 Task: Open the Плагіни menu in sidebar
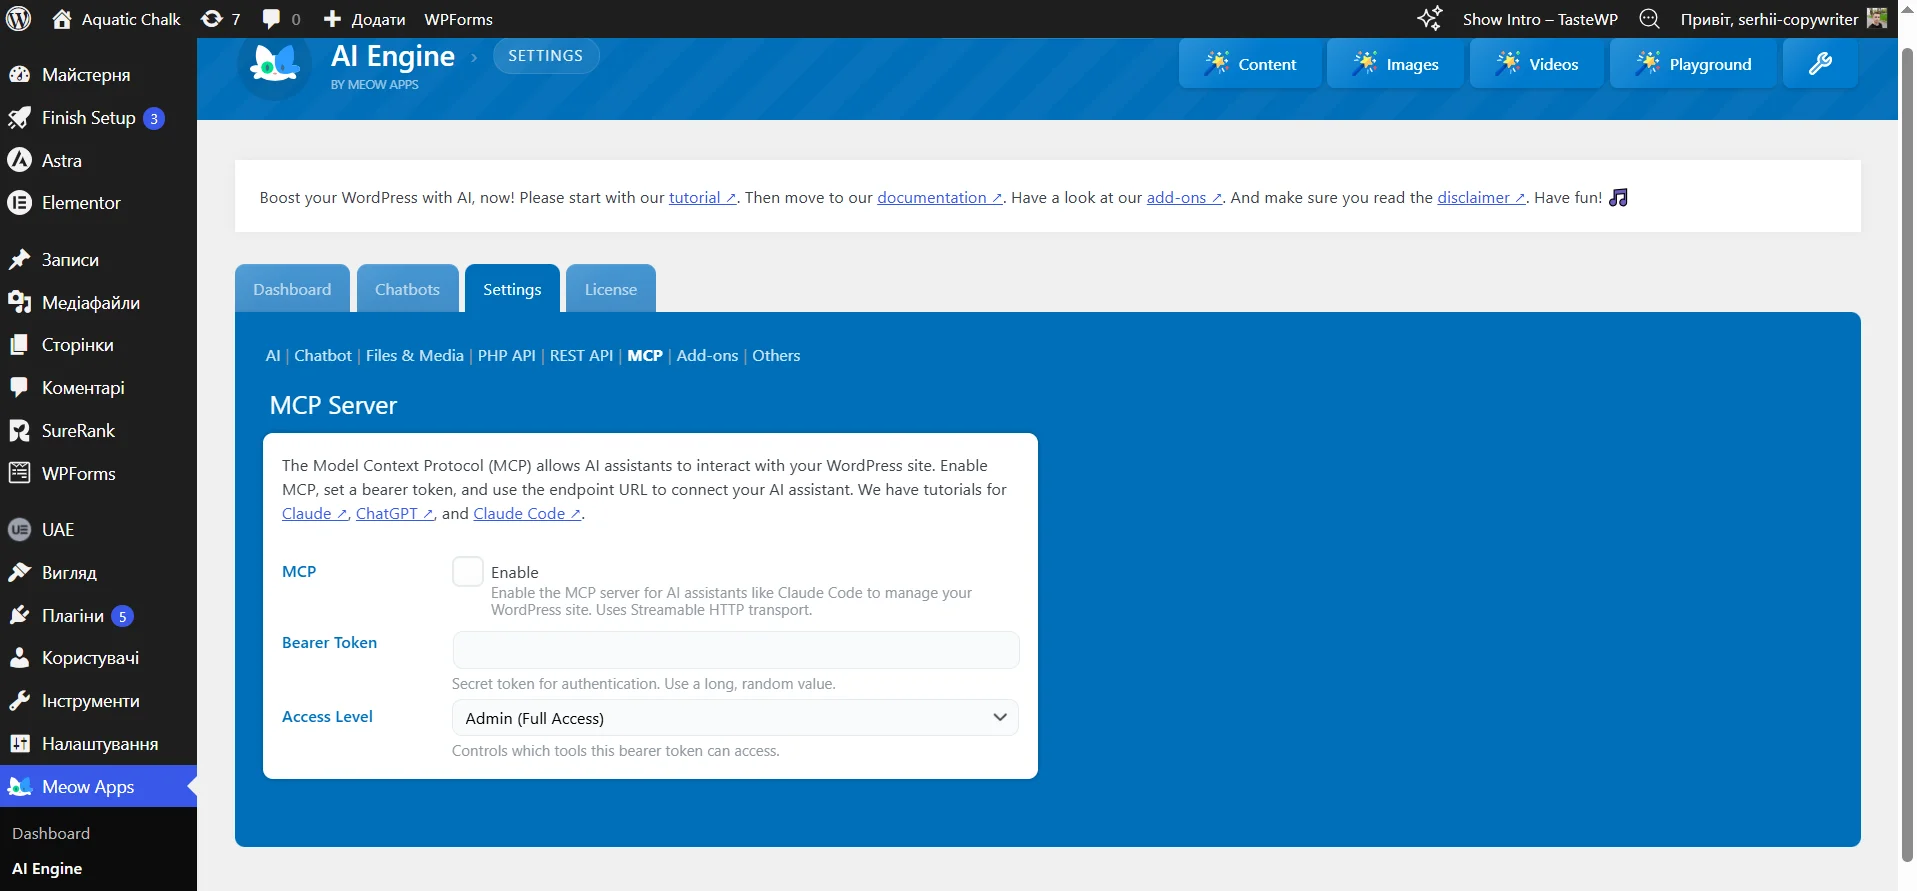73,616
